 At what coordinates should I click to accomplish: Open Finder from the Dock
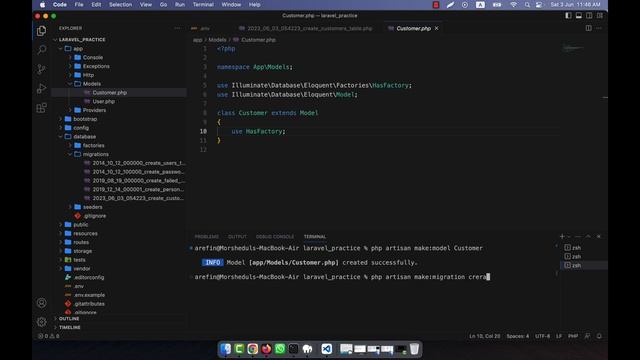[225, 349]
